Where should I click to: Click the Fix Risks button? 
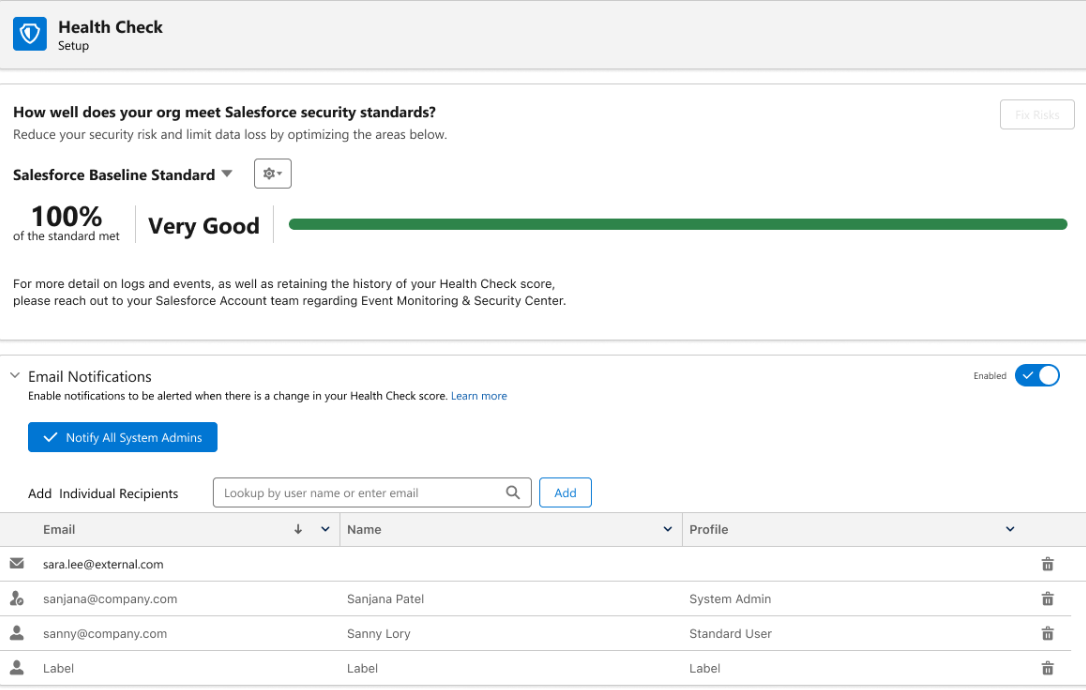point(1037,114)
